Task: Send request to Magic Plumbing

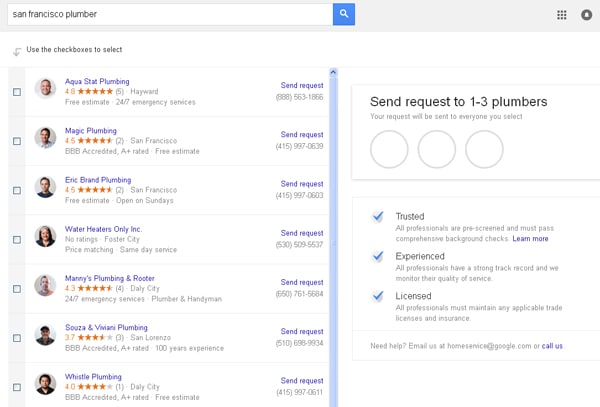Action: [302, 134]
